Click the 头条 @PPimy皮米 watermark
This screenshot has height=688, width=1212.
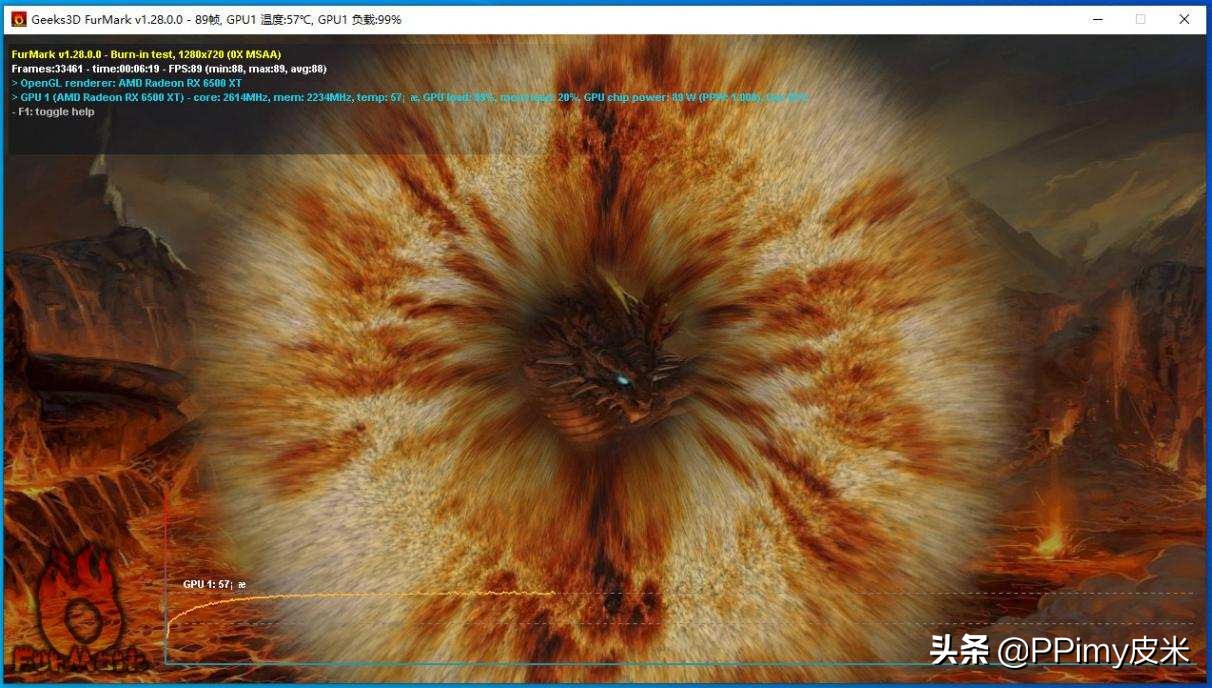[x=1059, y=651]
